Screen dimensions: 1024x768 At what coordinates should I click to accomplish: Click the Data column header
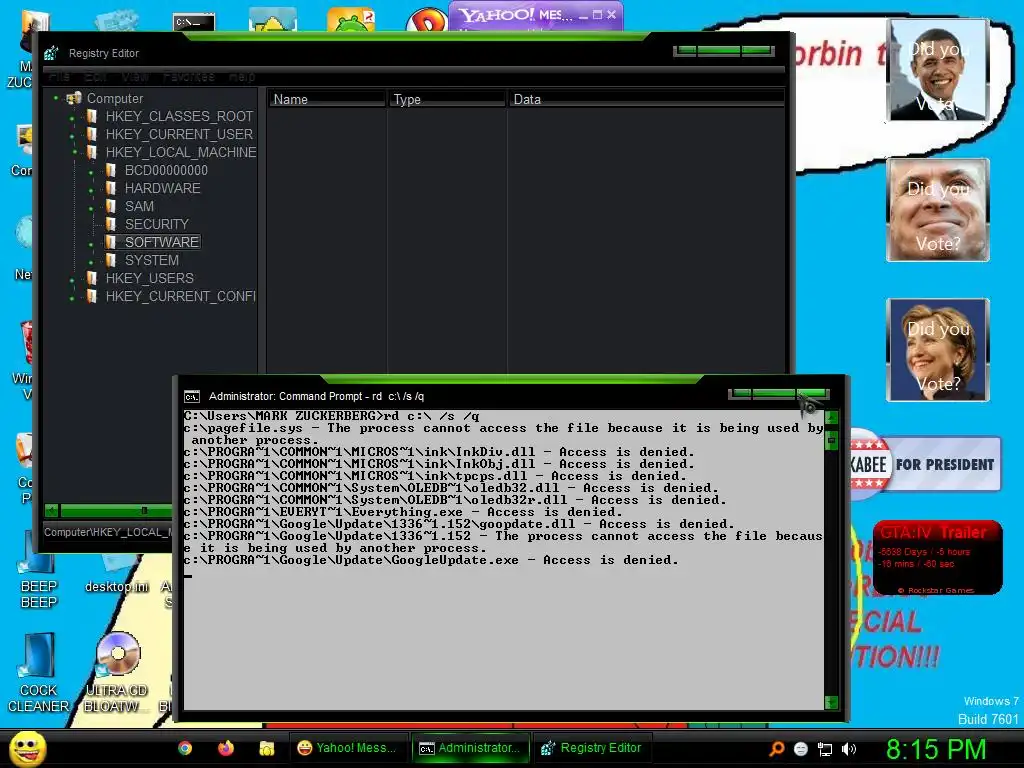pyautogui.click(x=646, y=99)
